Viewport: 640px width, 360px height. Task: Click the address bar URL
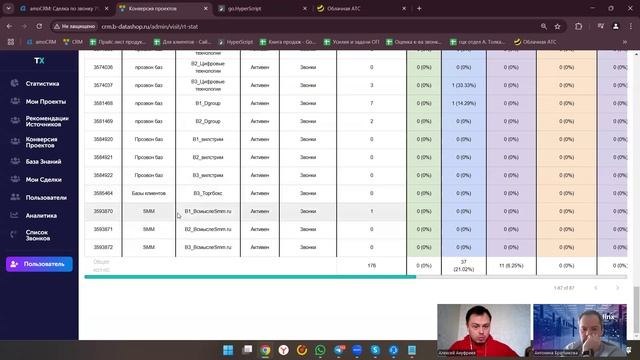(x=150, y=27)
